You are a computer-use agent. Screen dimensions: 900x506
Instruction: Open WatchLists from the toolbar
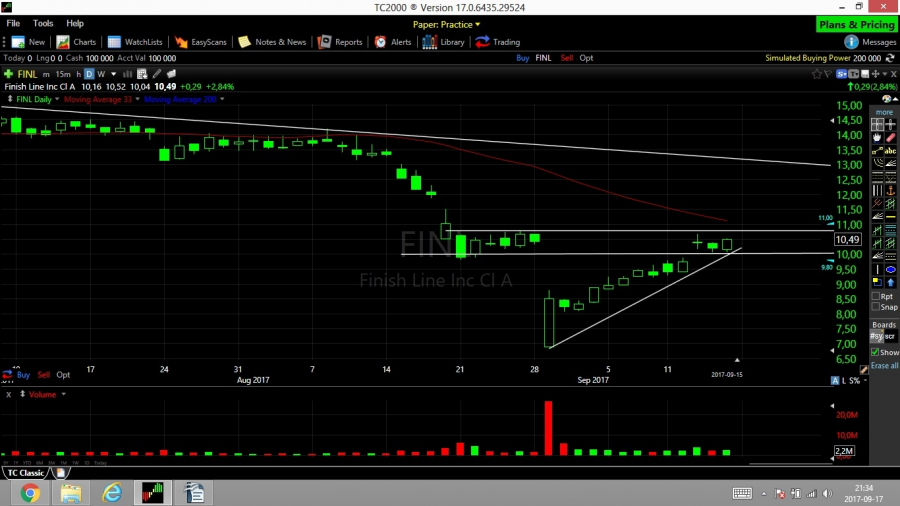point(135,42)
